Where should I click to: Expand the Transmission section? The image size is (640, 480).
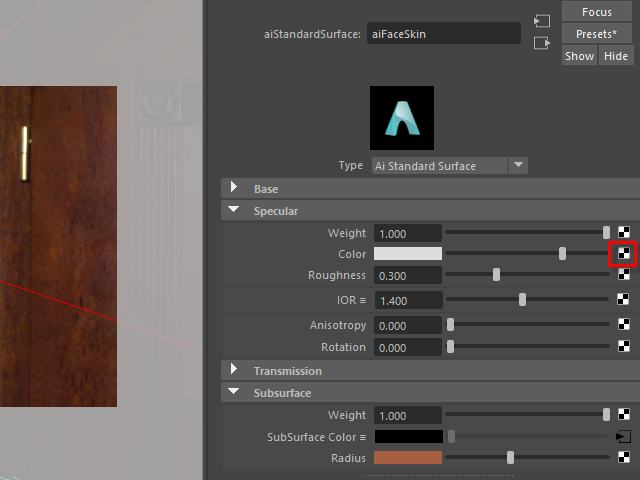[x=234, y=371]
